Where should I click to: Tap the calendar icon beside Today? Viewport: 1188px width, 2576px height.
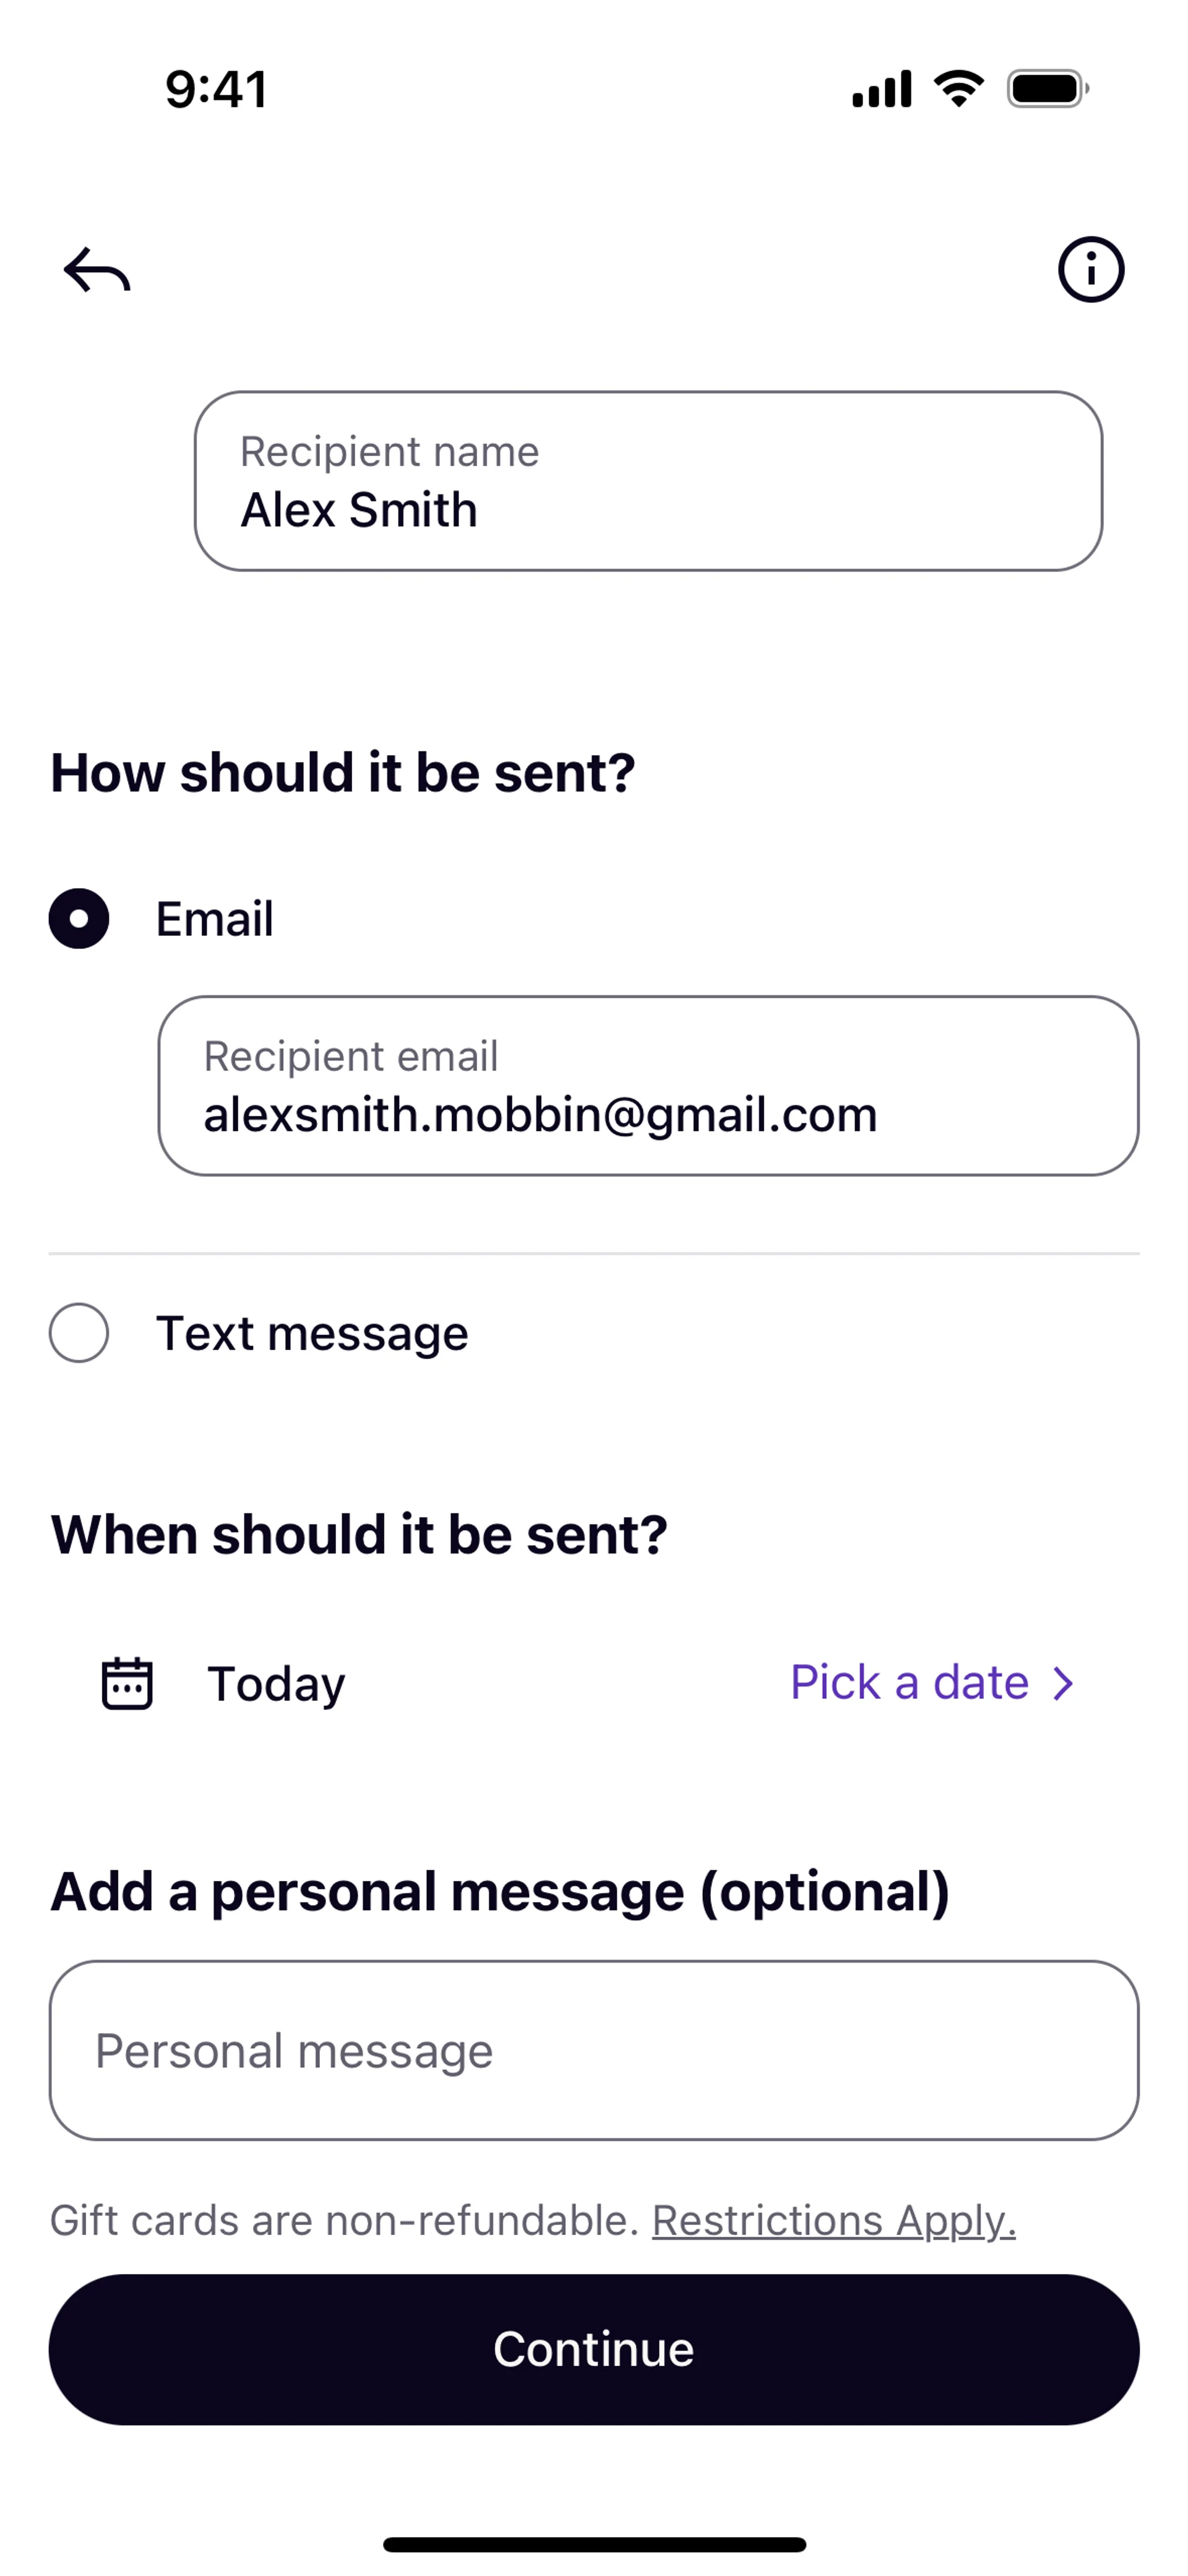click(x=127, y=1683)
